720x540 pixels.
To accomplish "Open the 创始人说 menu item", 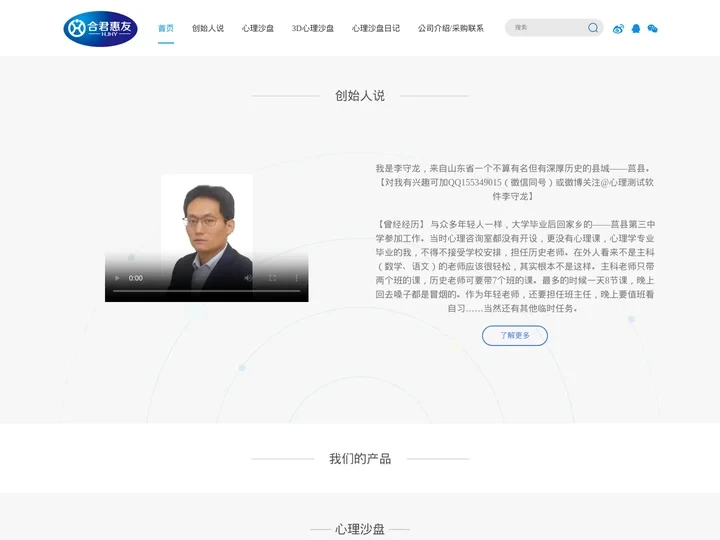I will coord(208,28).
